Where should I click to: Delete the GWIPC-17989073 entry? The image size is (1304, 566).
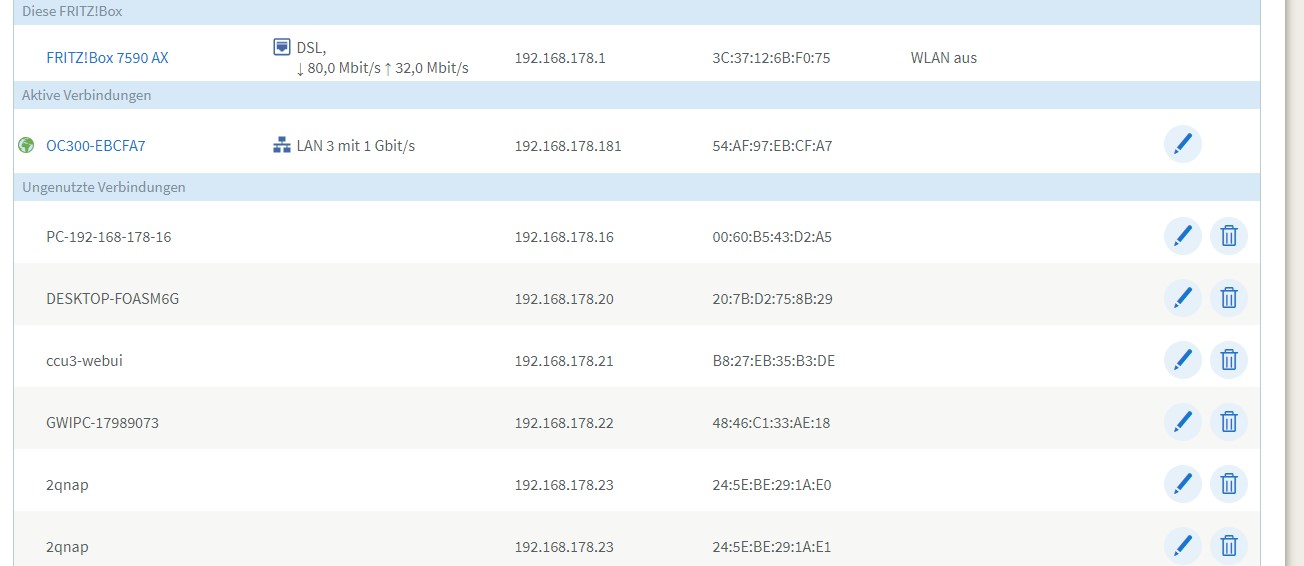click(x=1229, y=422)
